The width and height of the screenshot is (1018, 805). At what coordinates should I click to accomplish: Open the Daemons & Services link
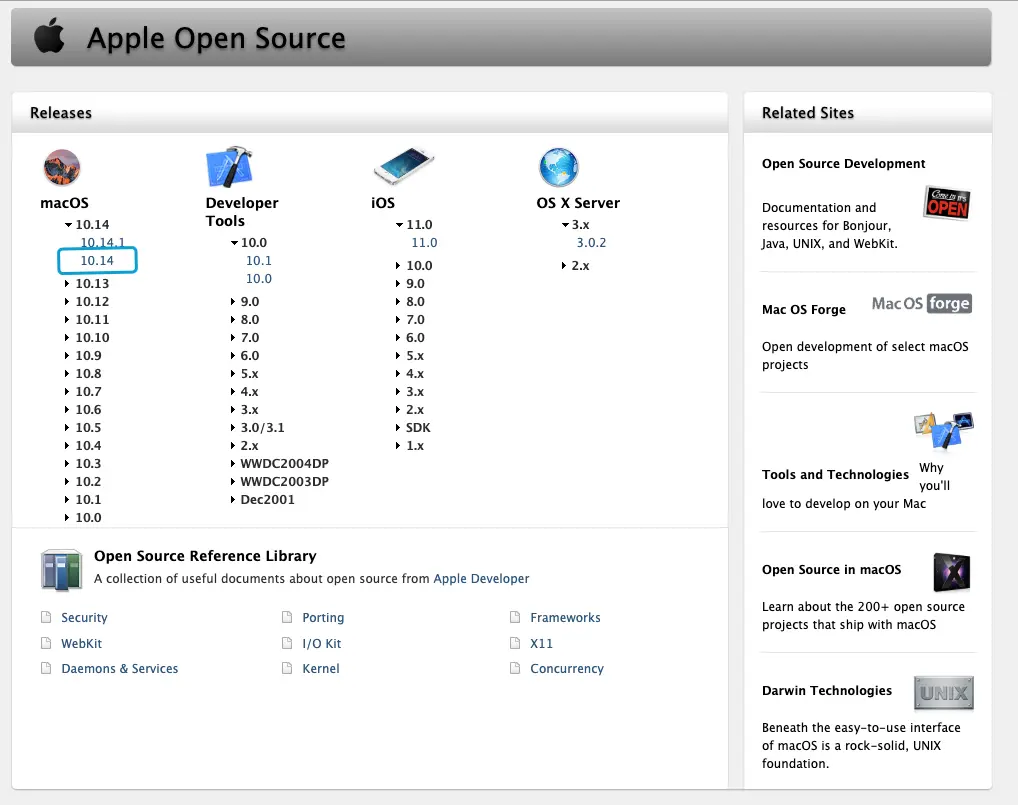119,669
